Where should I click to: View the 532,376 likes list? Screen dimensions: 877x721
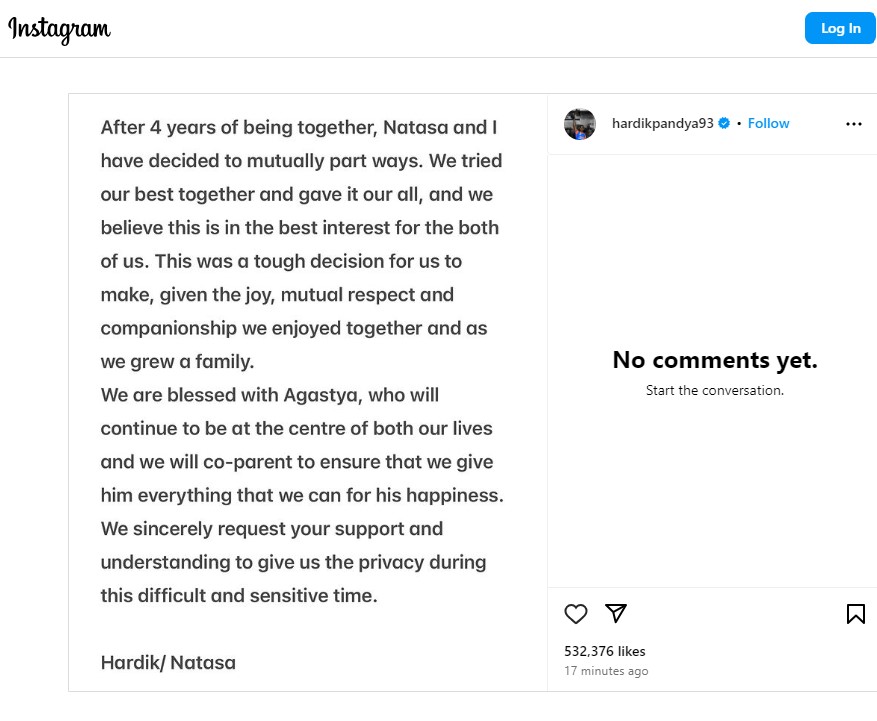[x=605, y=651]
